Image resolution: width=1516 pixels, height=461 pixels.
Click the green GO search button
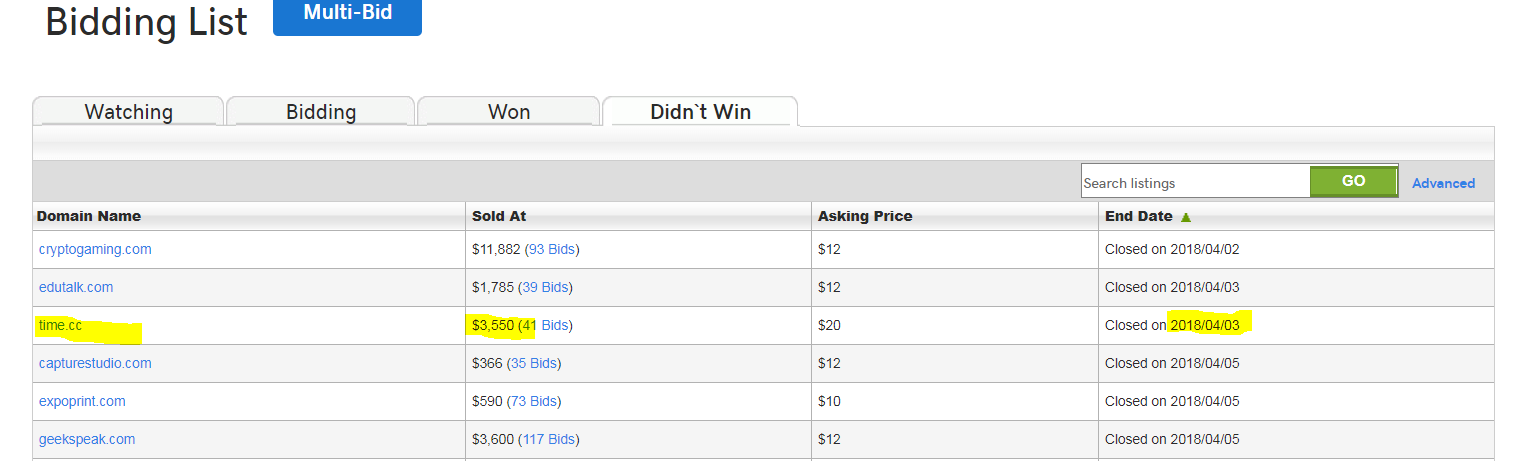click(1353, 181)
